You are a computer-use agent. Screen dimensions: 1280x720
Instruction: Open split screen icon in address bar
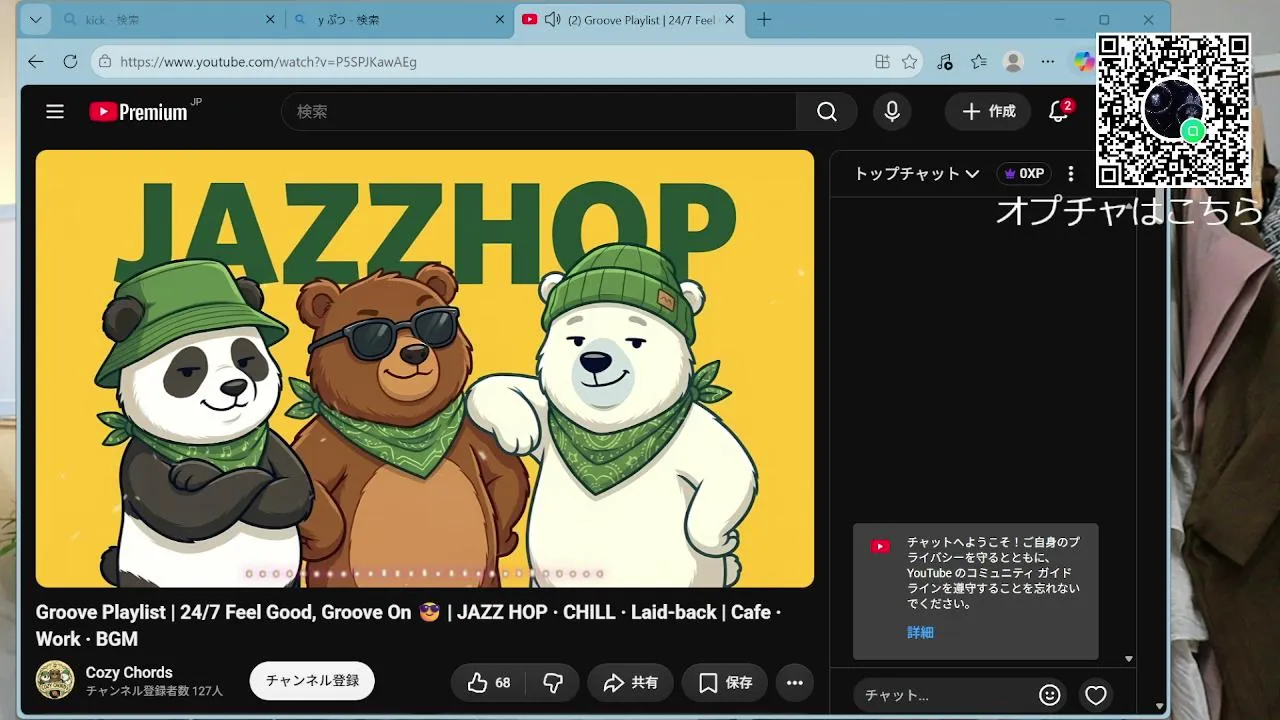882,62
